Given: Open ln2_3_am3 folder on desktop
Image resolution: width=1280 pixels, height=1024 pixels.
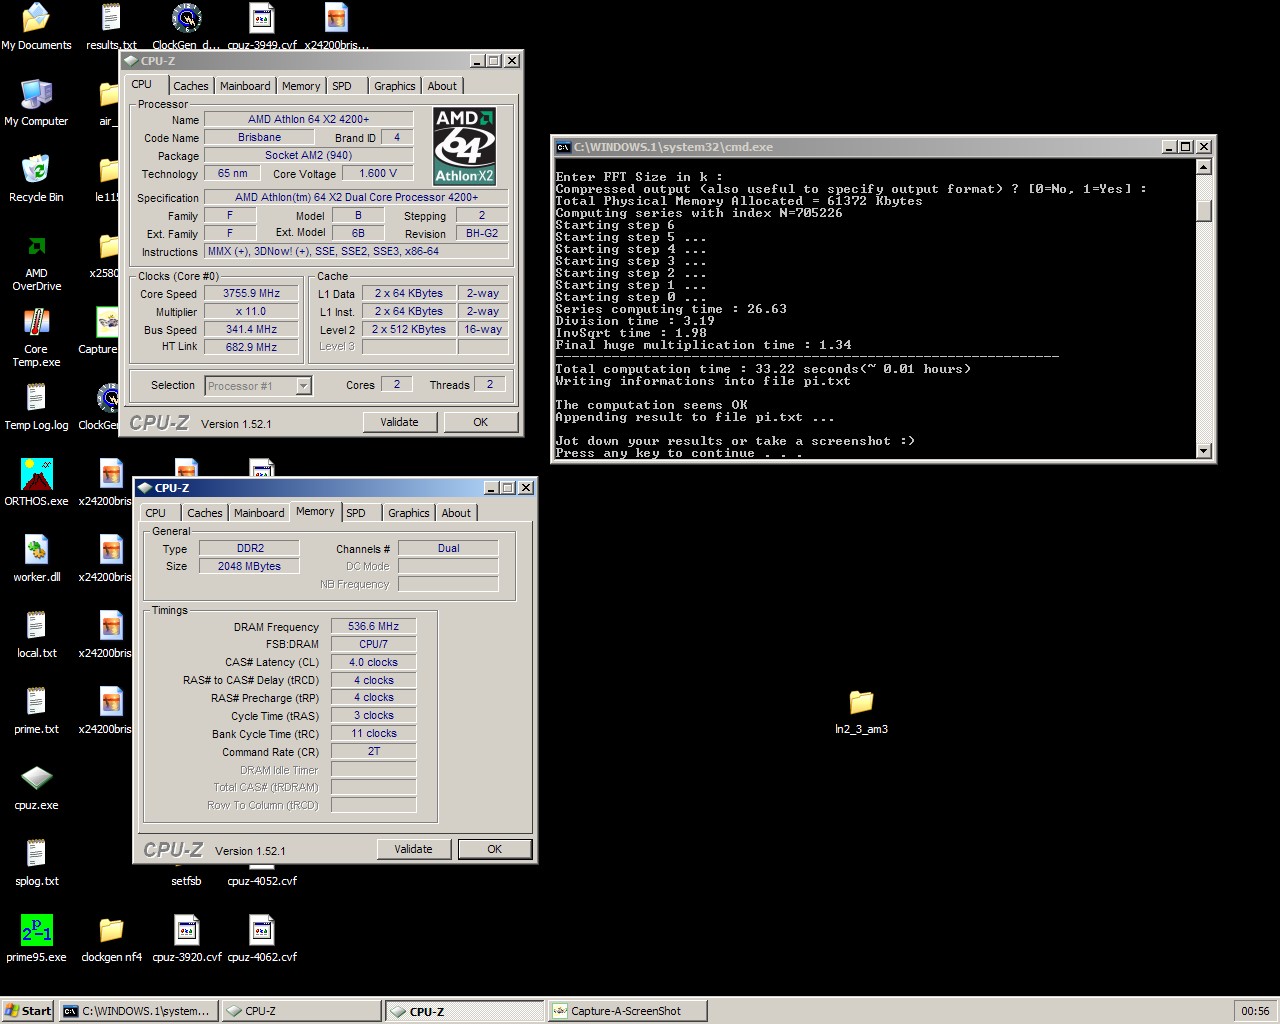Looking at the screenshot, I should [x=861, y=711].
